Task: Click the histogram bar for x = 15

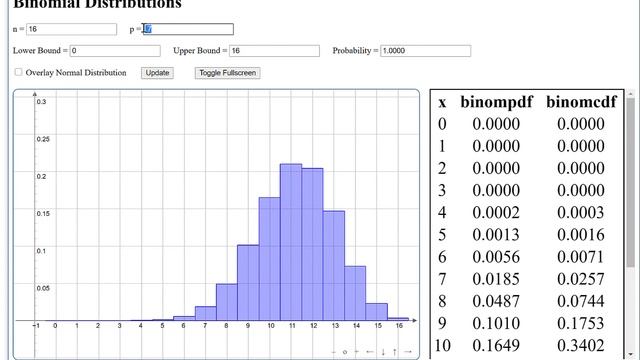Action: pos(376,312)
